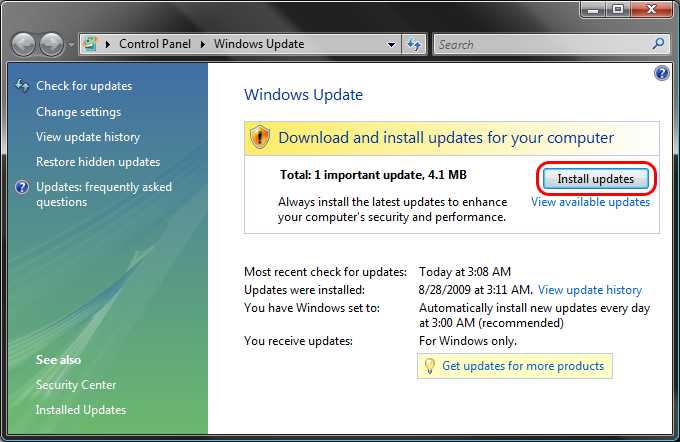Click View update history next to install date
The height and width of the screenshot is (442, 680).
590,290
